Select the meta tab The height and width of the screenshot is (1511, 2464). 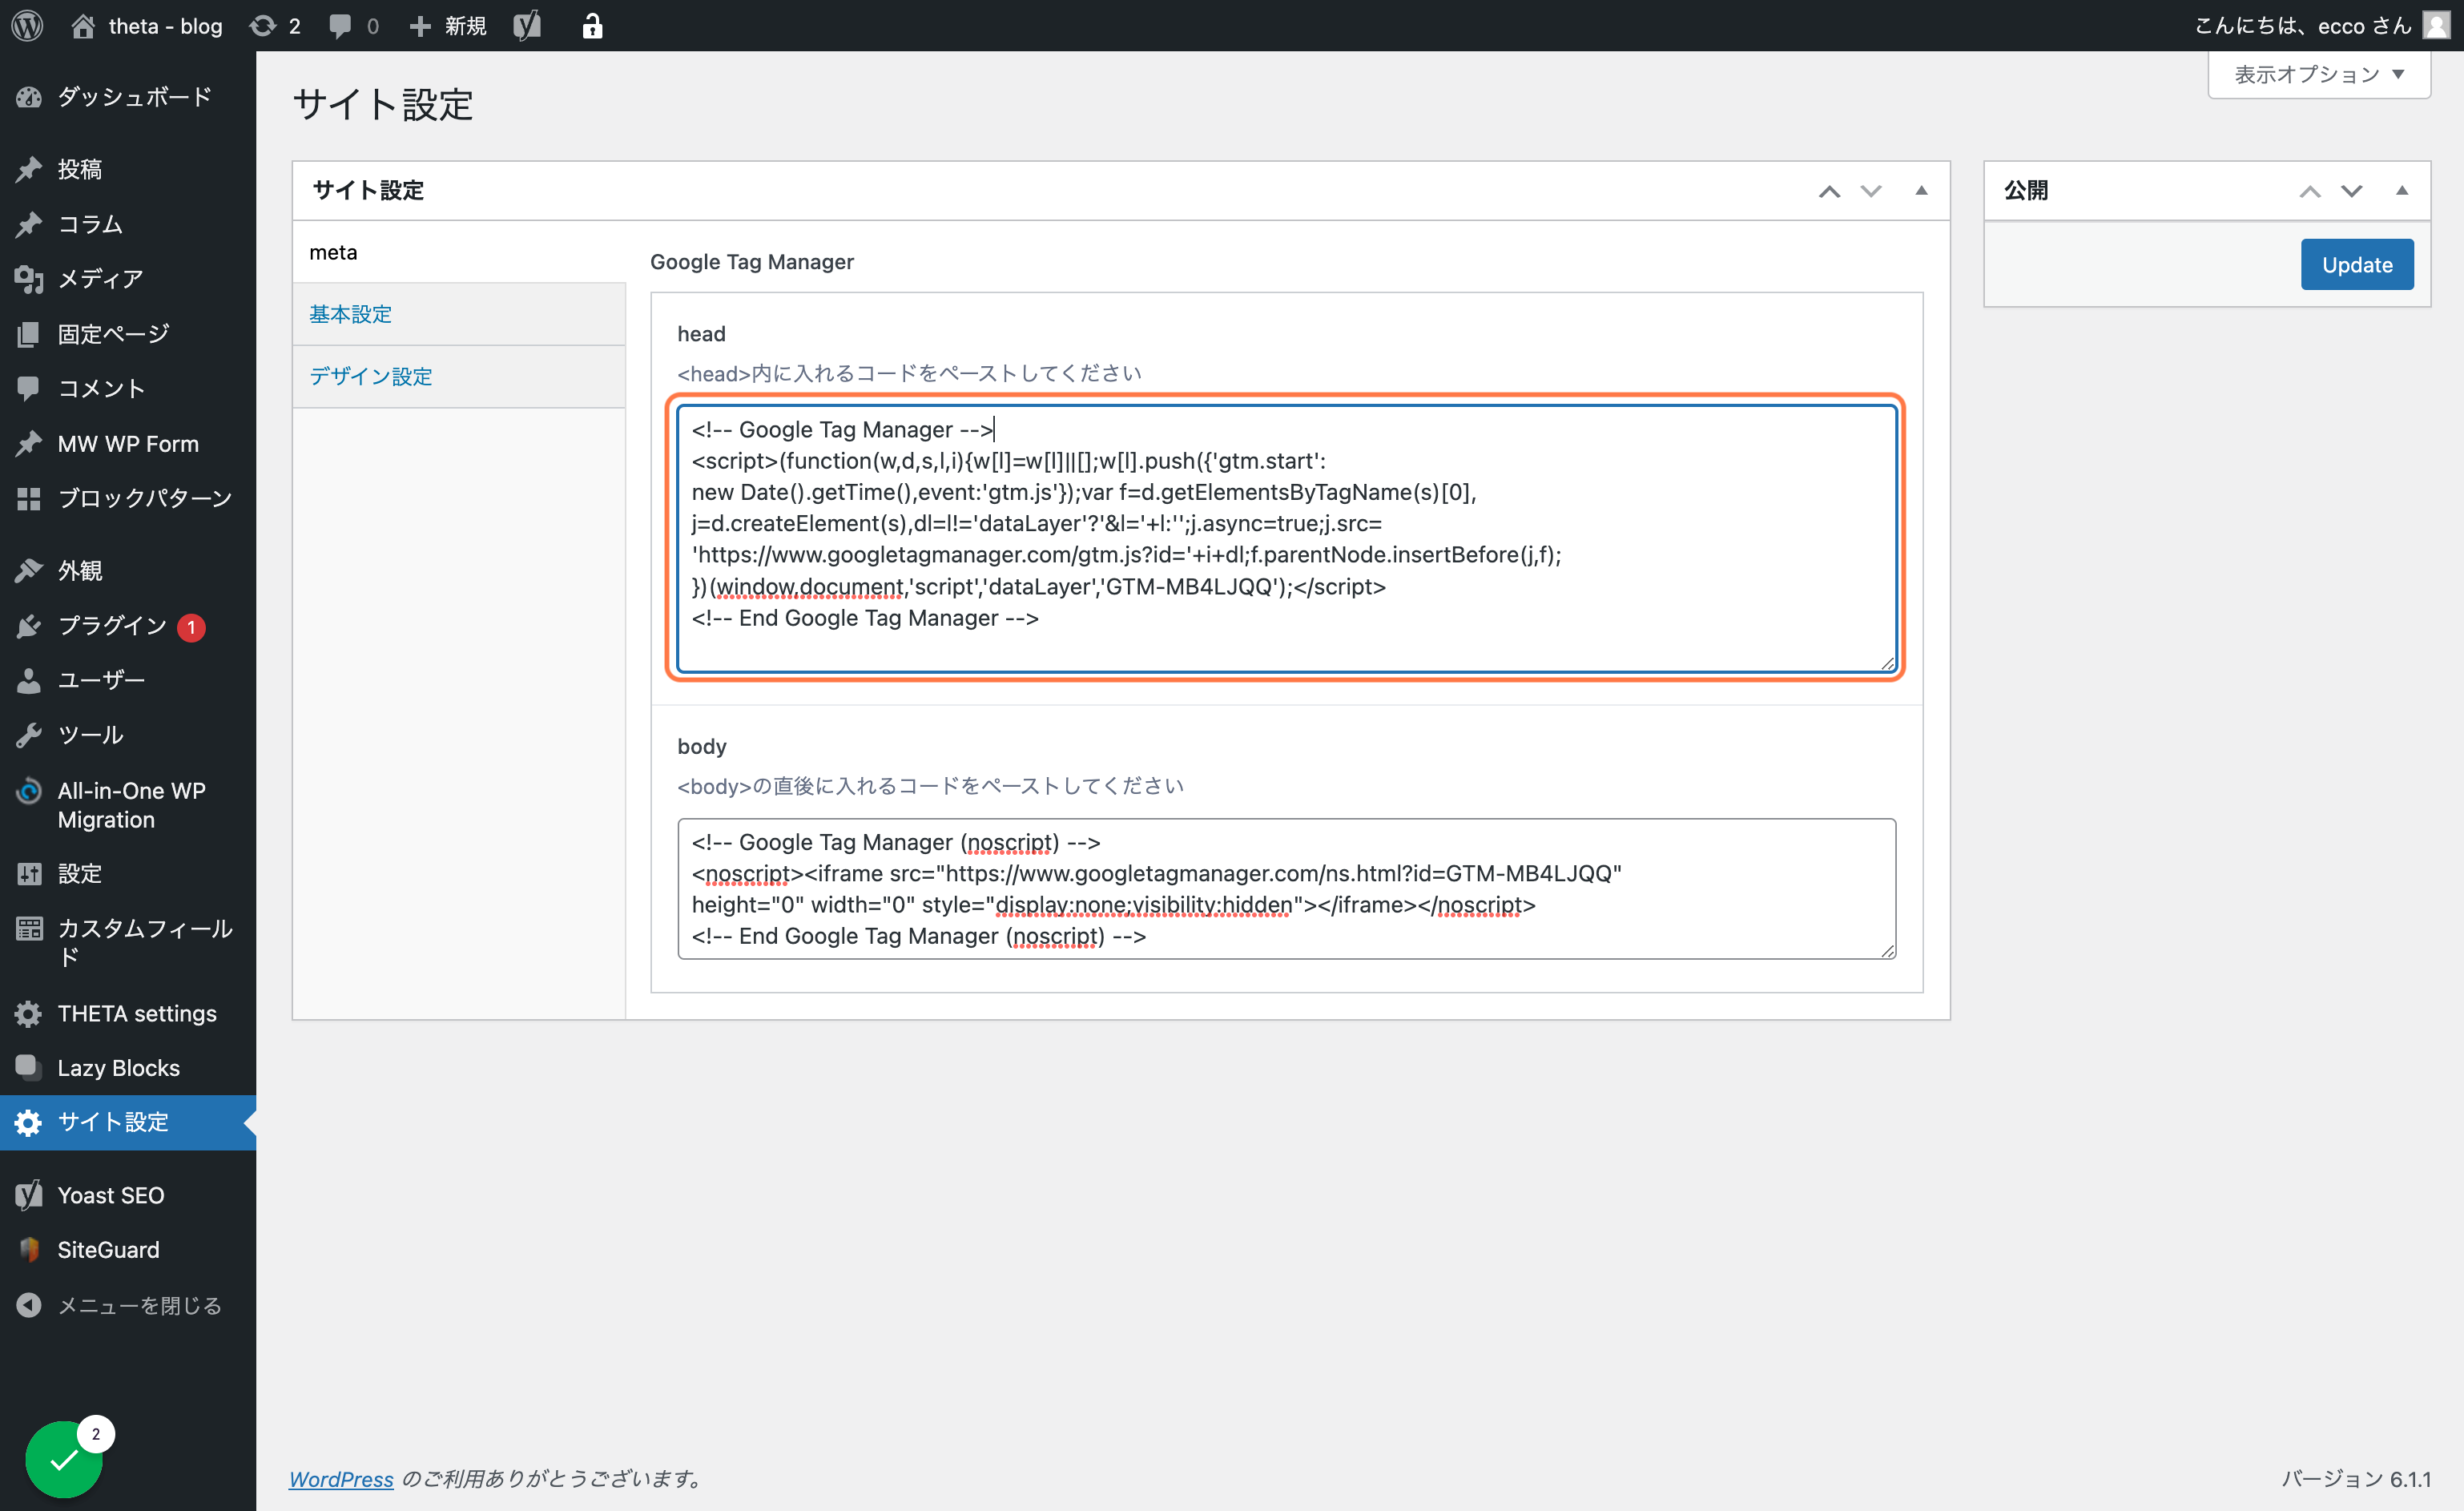pos(459,252)
